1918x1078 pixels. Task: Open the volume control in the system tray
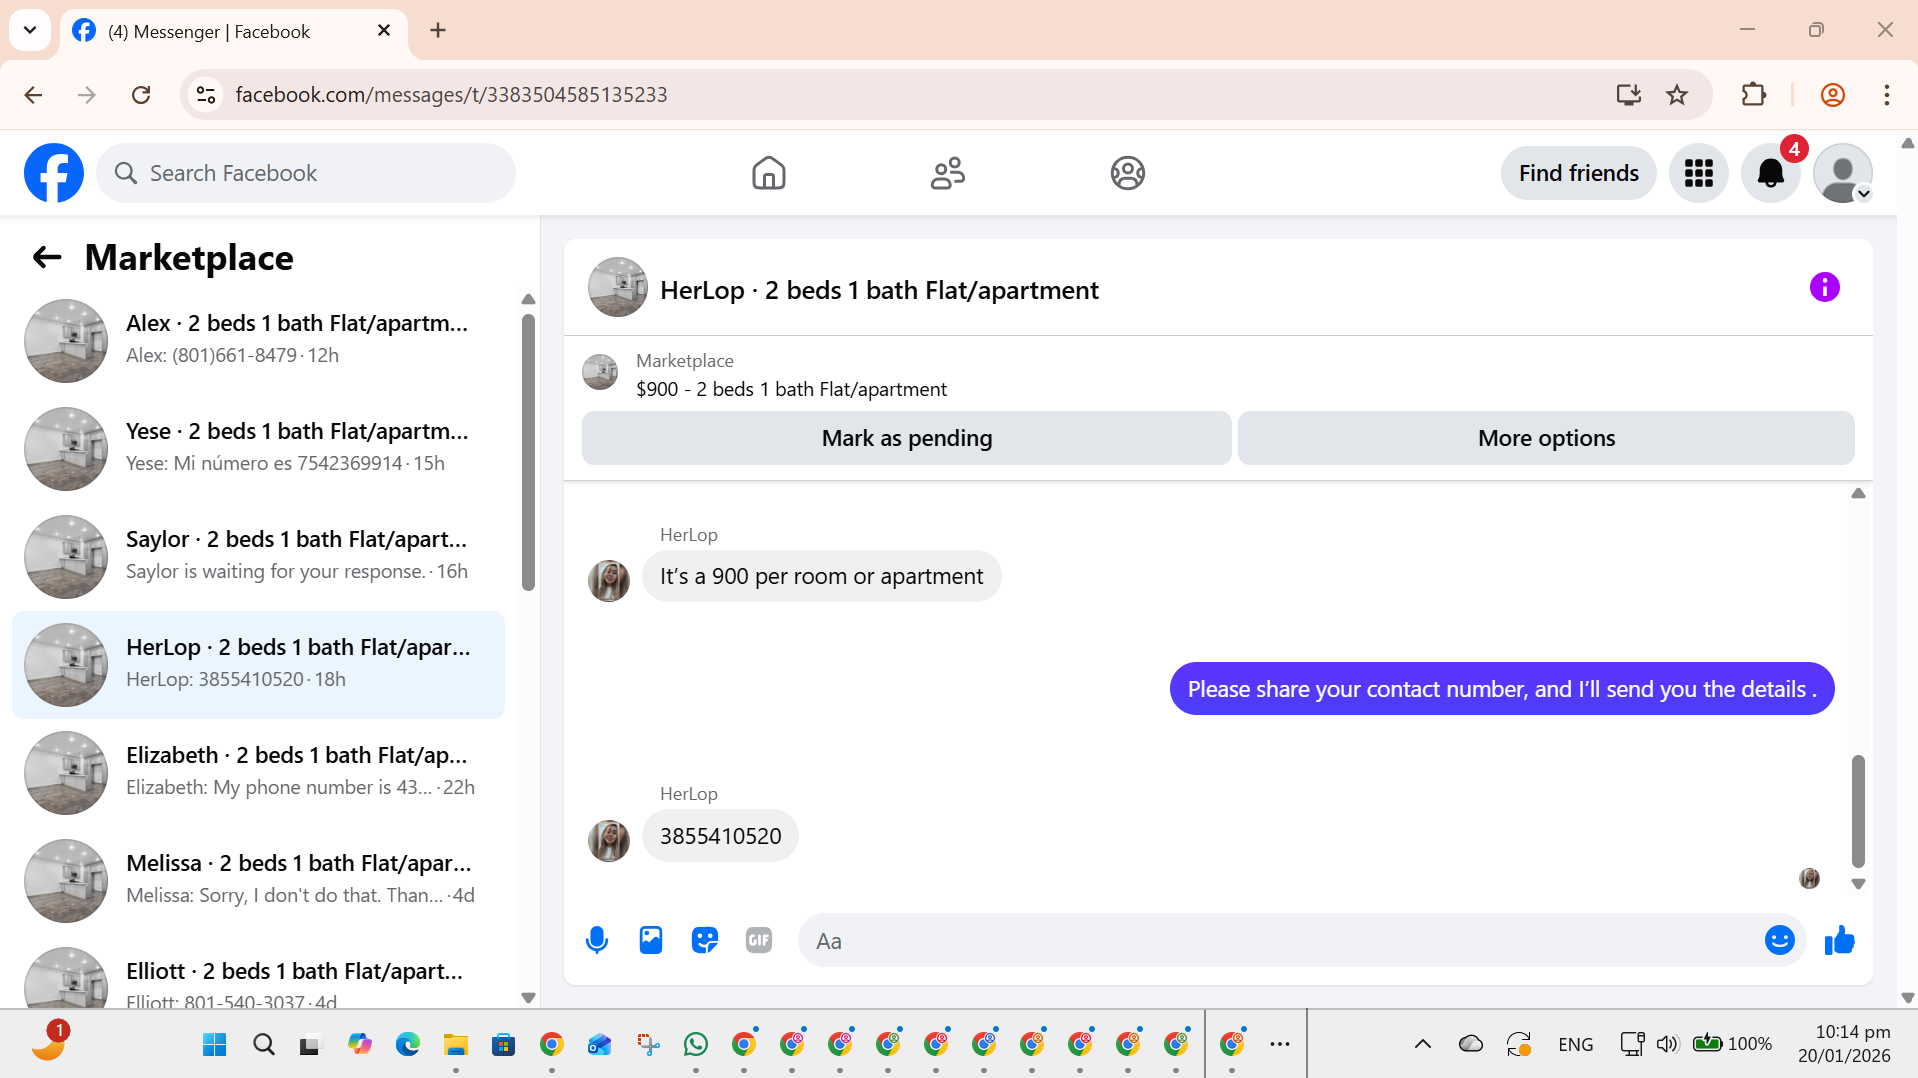click(1666, 1045)
